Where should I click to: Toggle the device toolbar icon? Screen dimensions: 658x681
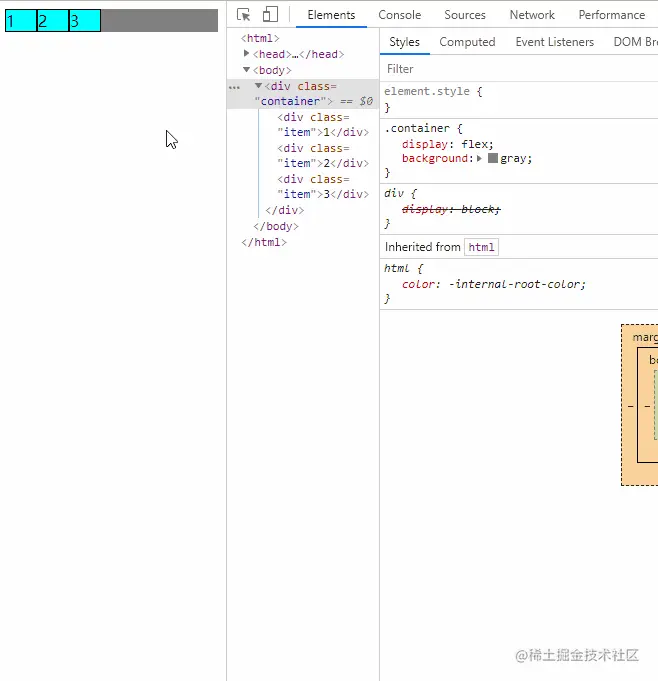tap(270, 14)
